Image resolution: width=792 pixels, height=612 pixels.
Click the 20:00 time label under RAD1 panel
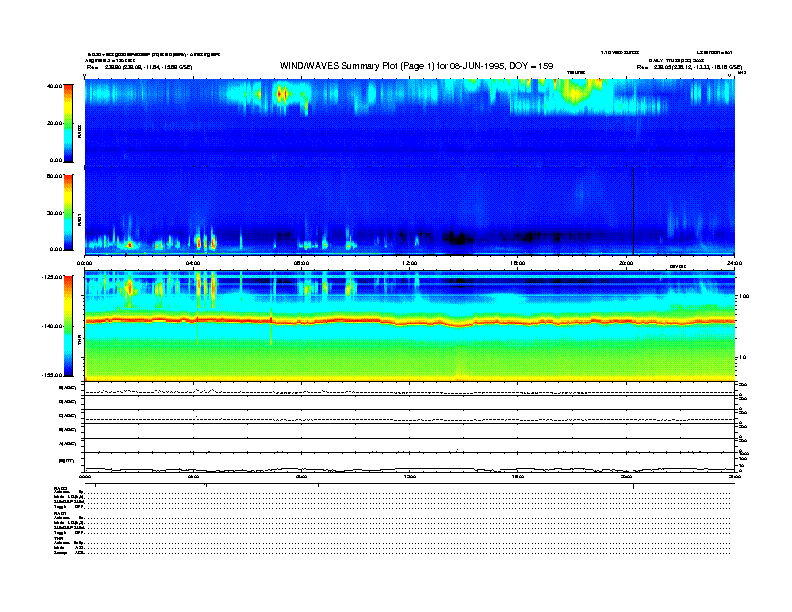(626, 263)
